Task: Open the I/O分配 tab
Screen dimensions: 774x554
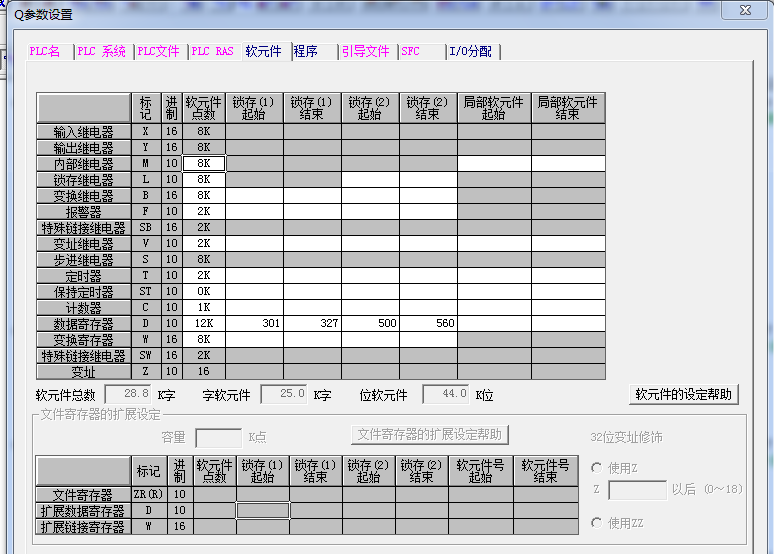Action: 470,51
